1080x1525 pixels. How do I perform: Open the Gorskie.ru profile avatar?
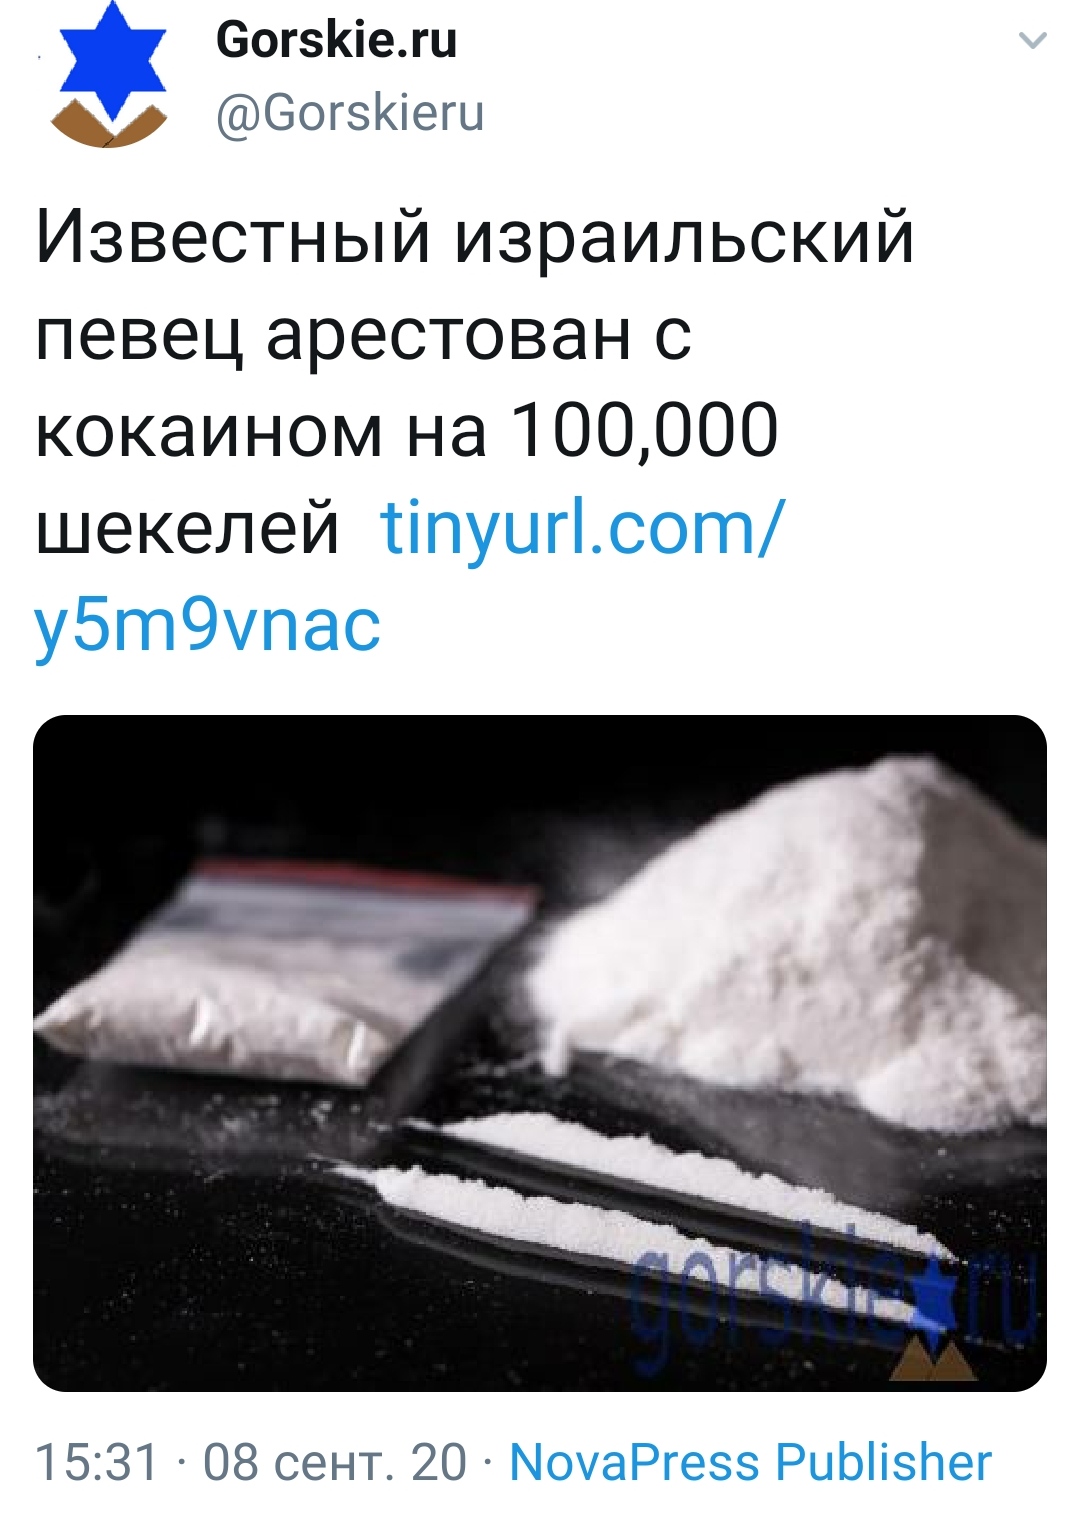110,76
